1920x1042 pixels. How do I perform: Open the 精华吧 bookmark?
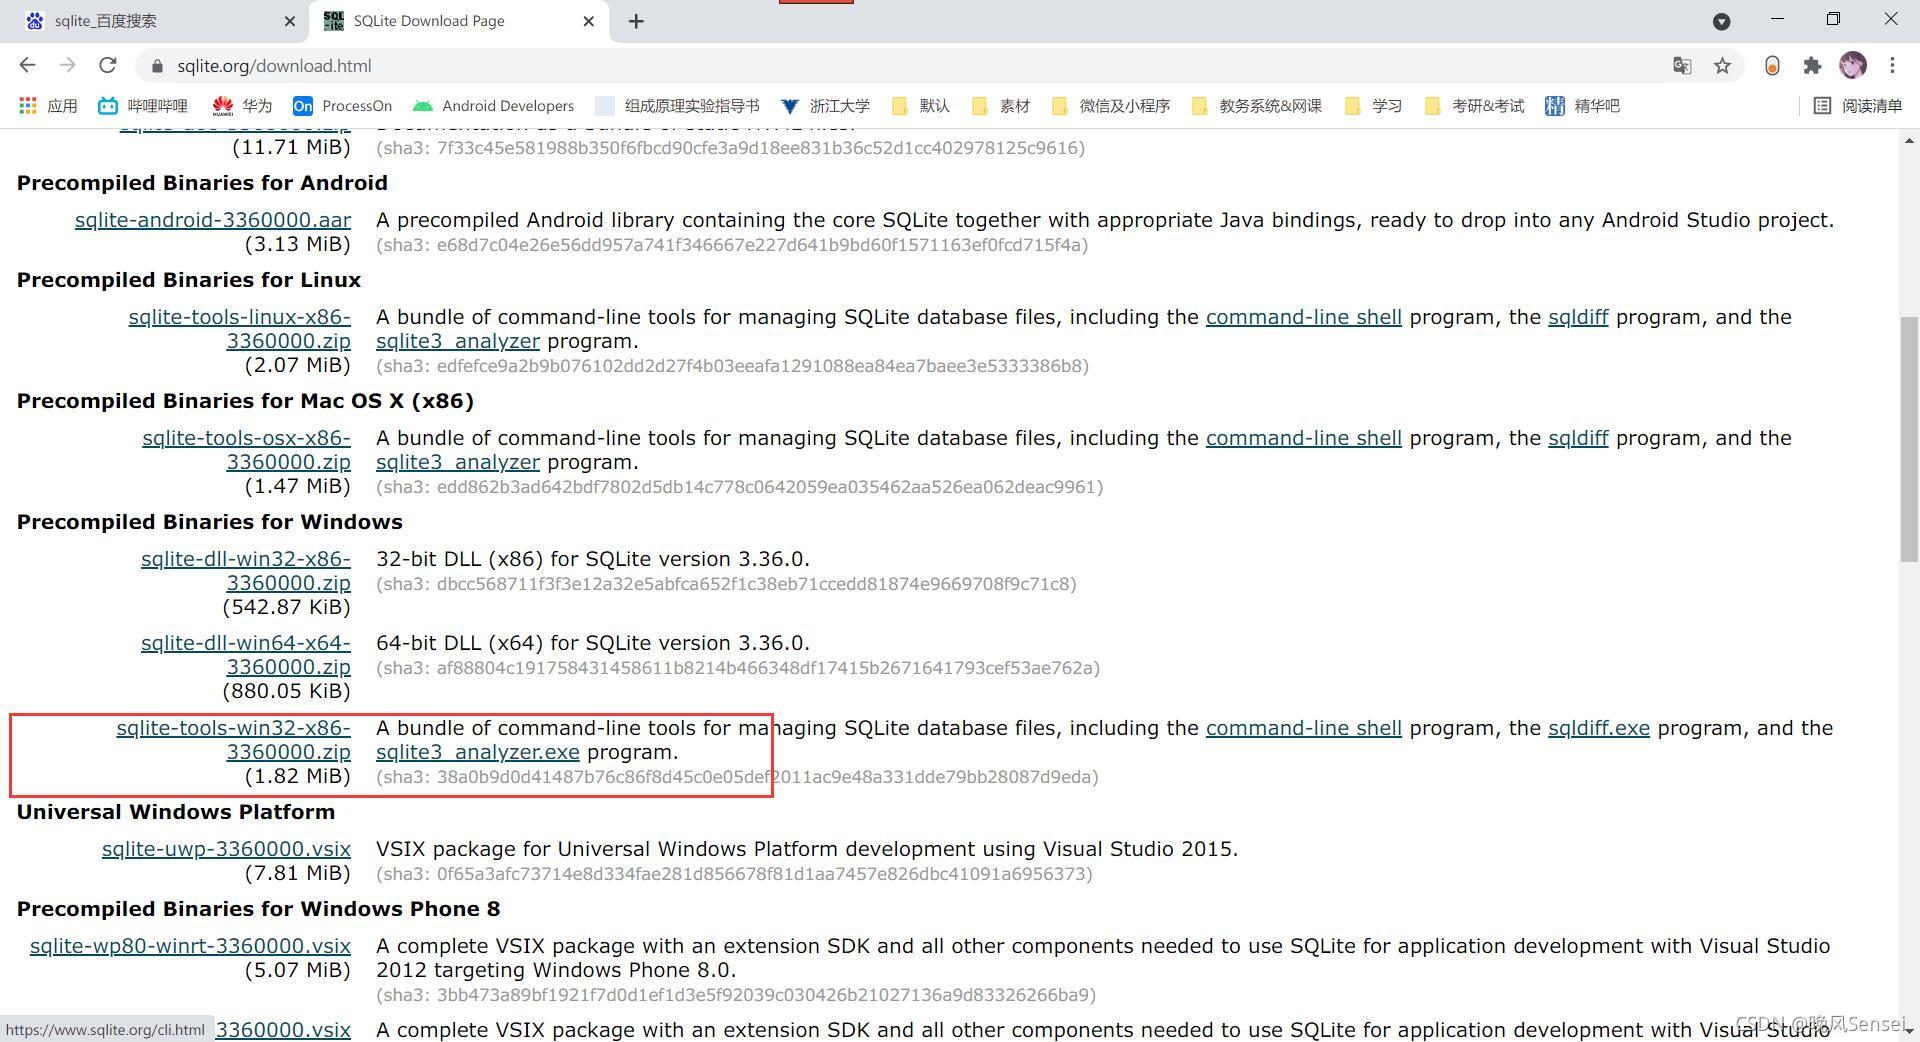tap(1582, 106)
